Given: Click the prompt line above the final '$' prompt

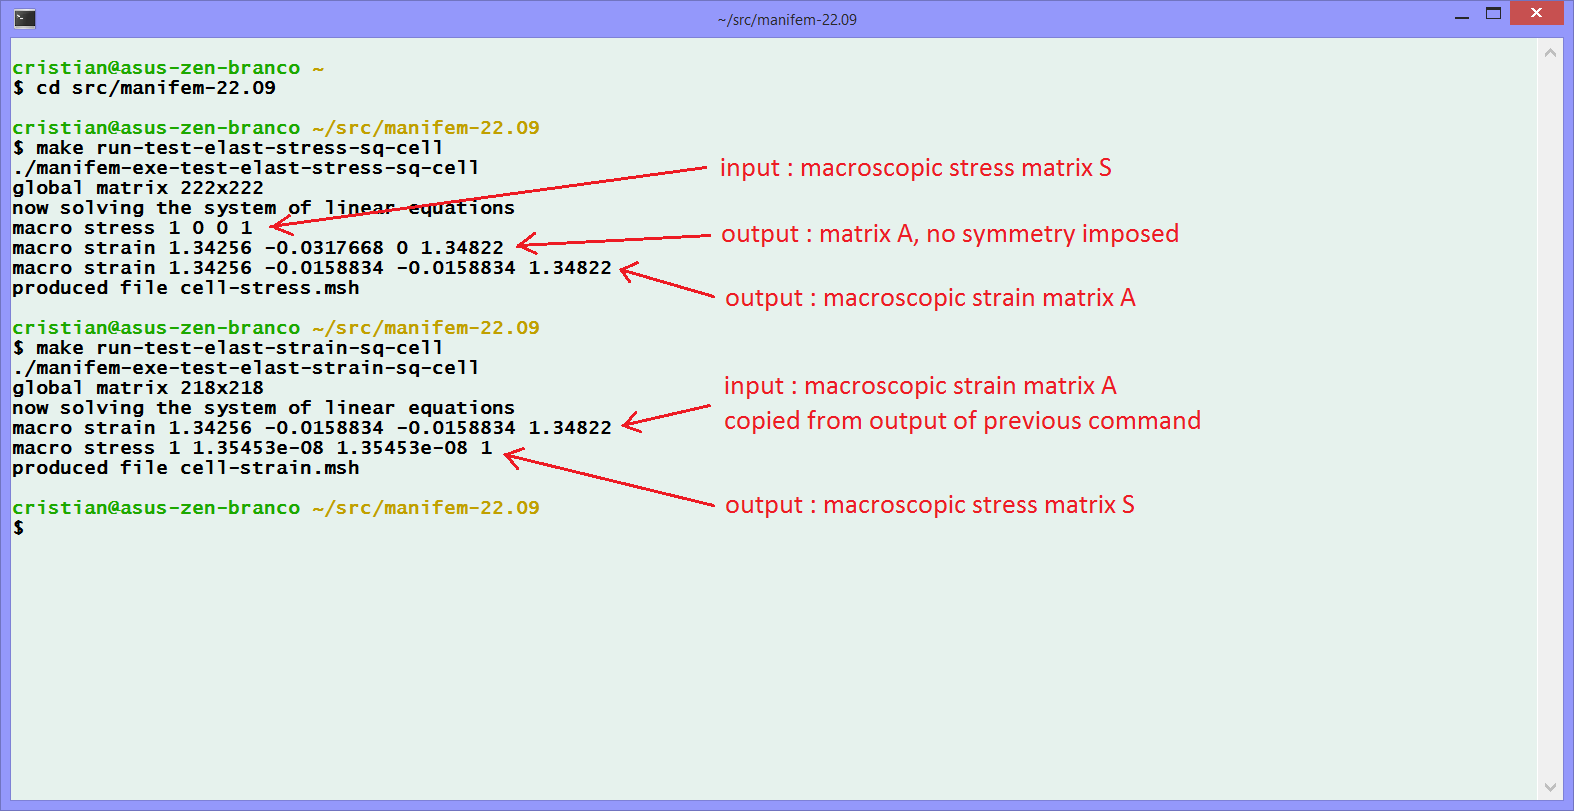Looking at the screenshot, I should coord(276,508).
